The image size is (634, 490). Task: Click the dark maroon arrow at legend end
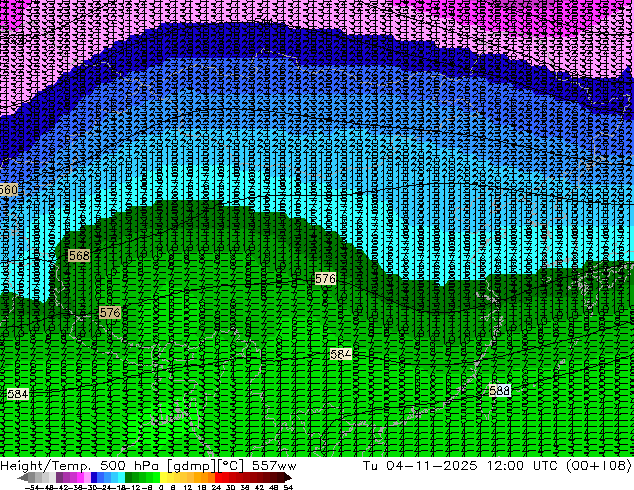pyautogui.click(x=288, y=478)
